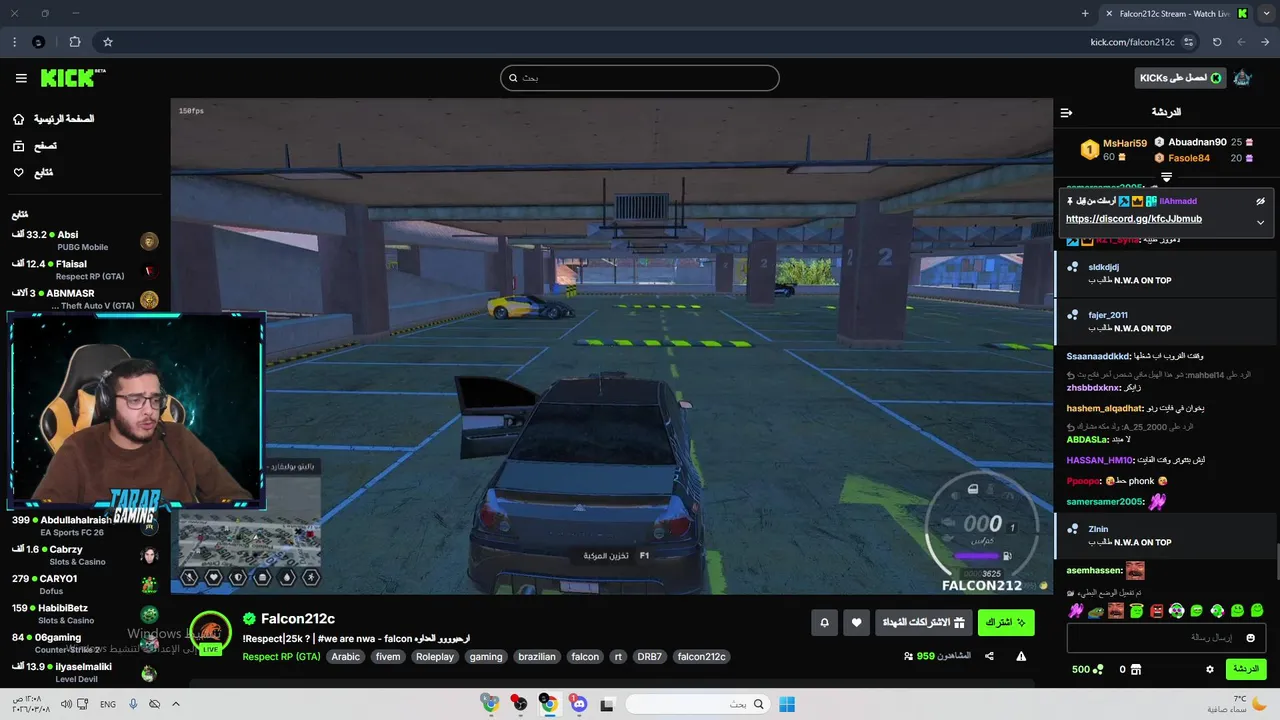Click the Gifted Subscriptions button
Screen dimensions: 1280x720
coord(923,622)
